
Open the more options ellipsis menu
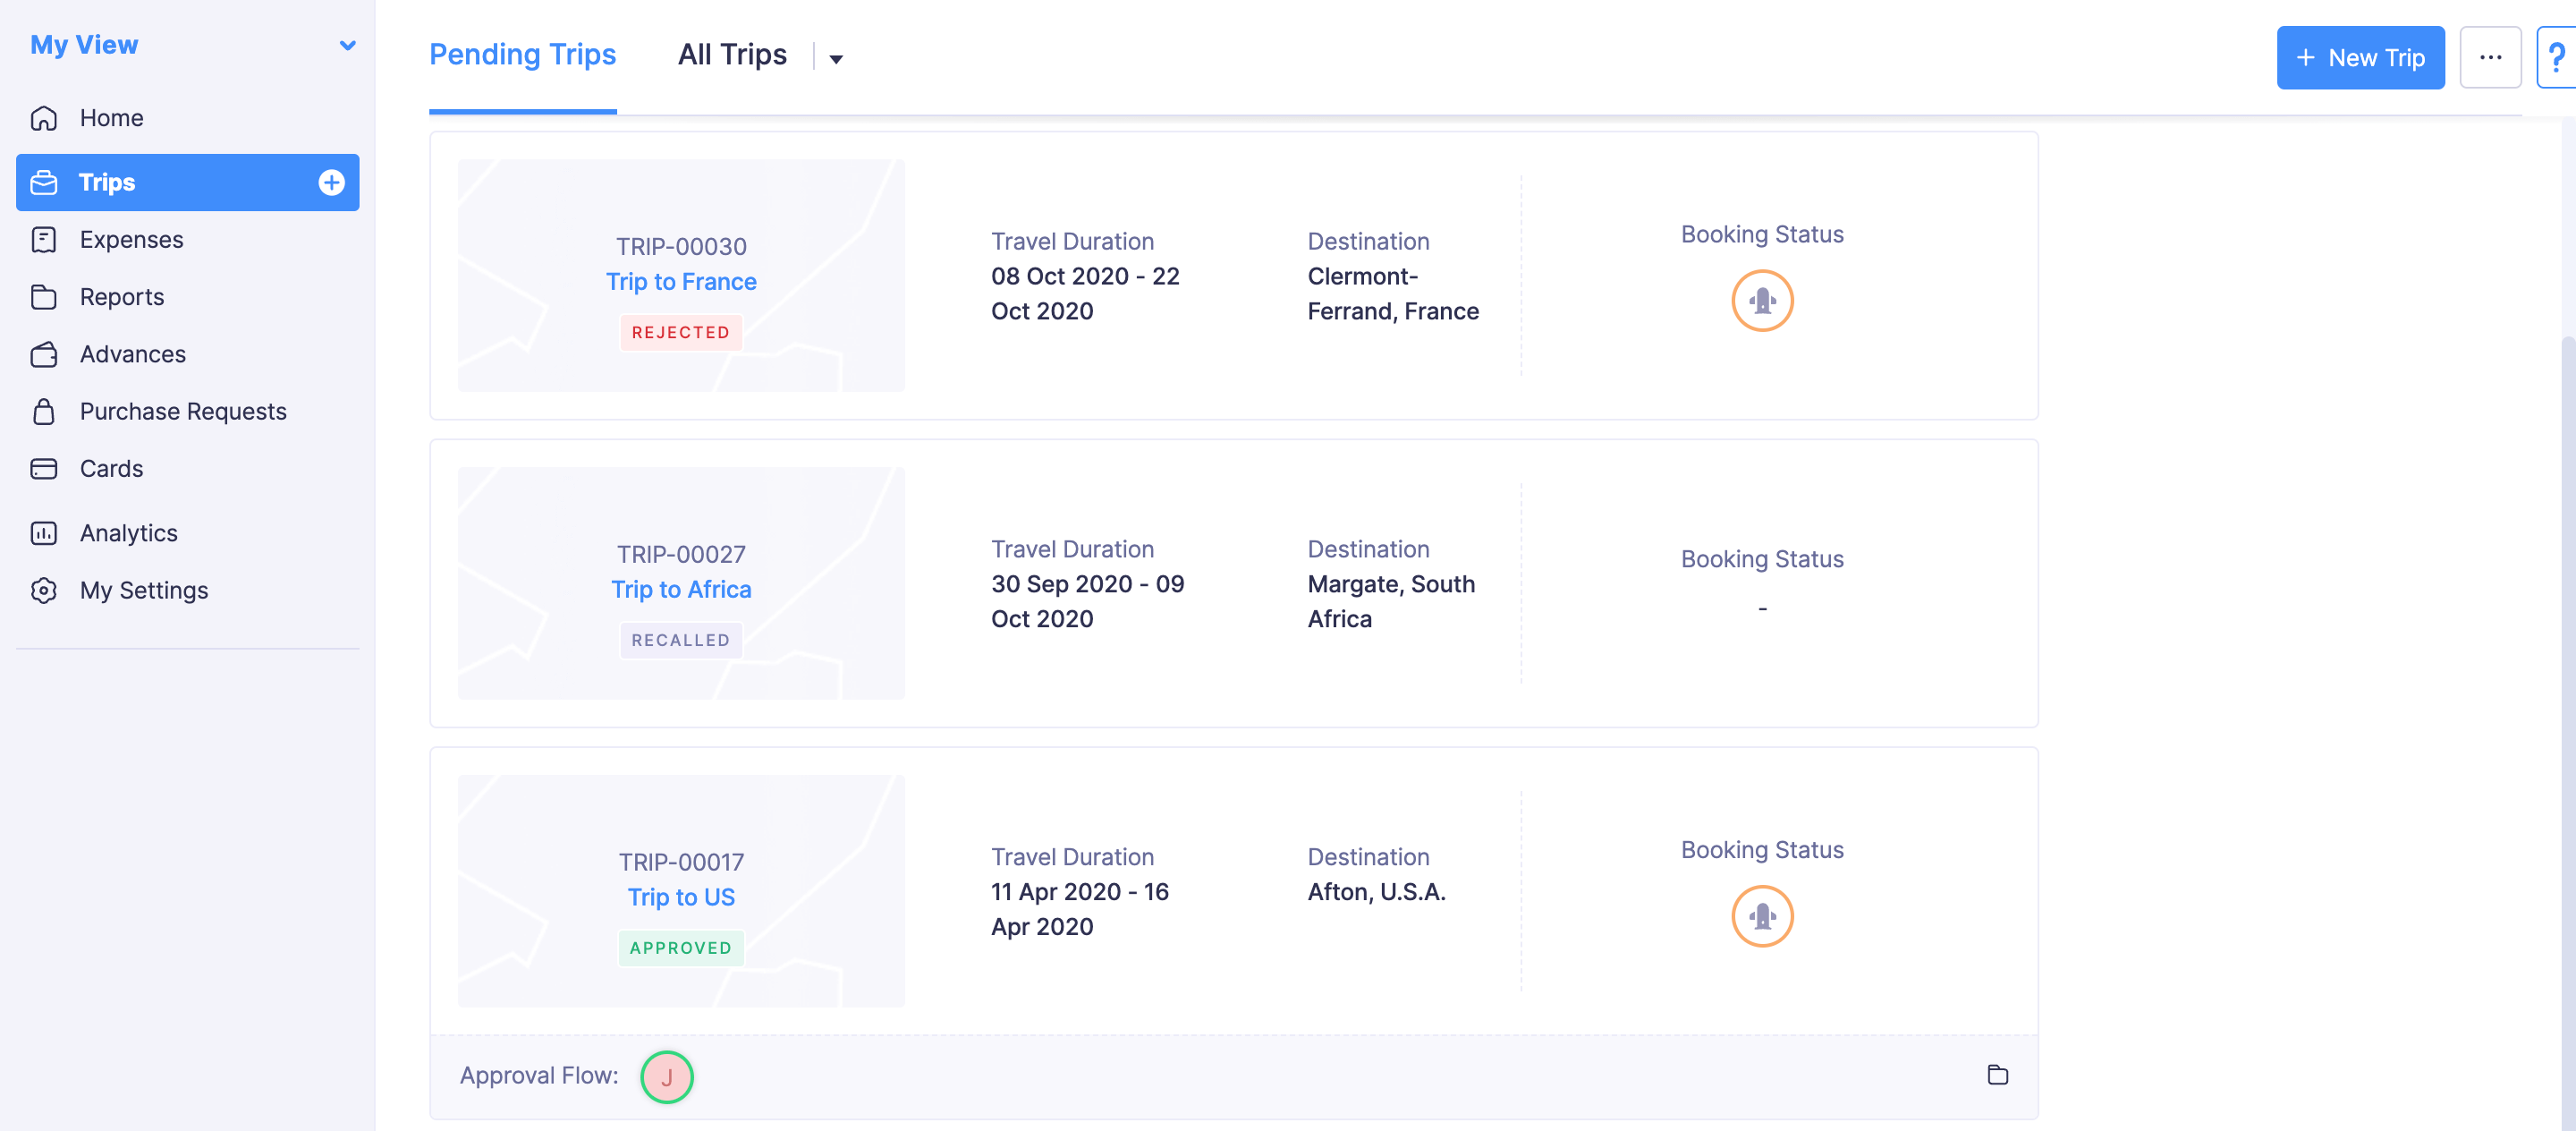tap(2490, 57)
